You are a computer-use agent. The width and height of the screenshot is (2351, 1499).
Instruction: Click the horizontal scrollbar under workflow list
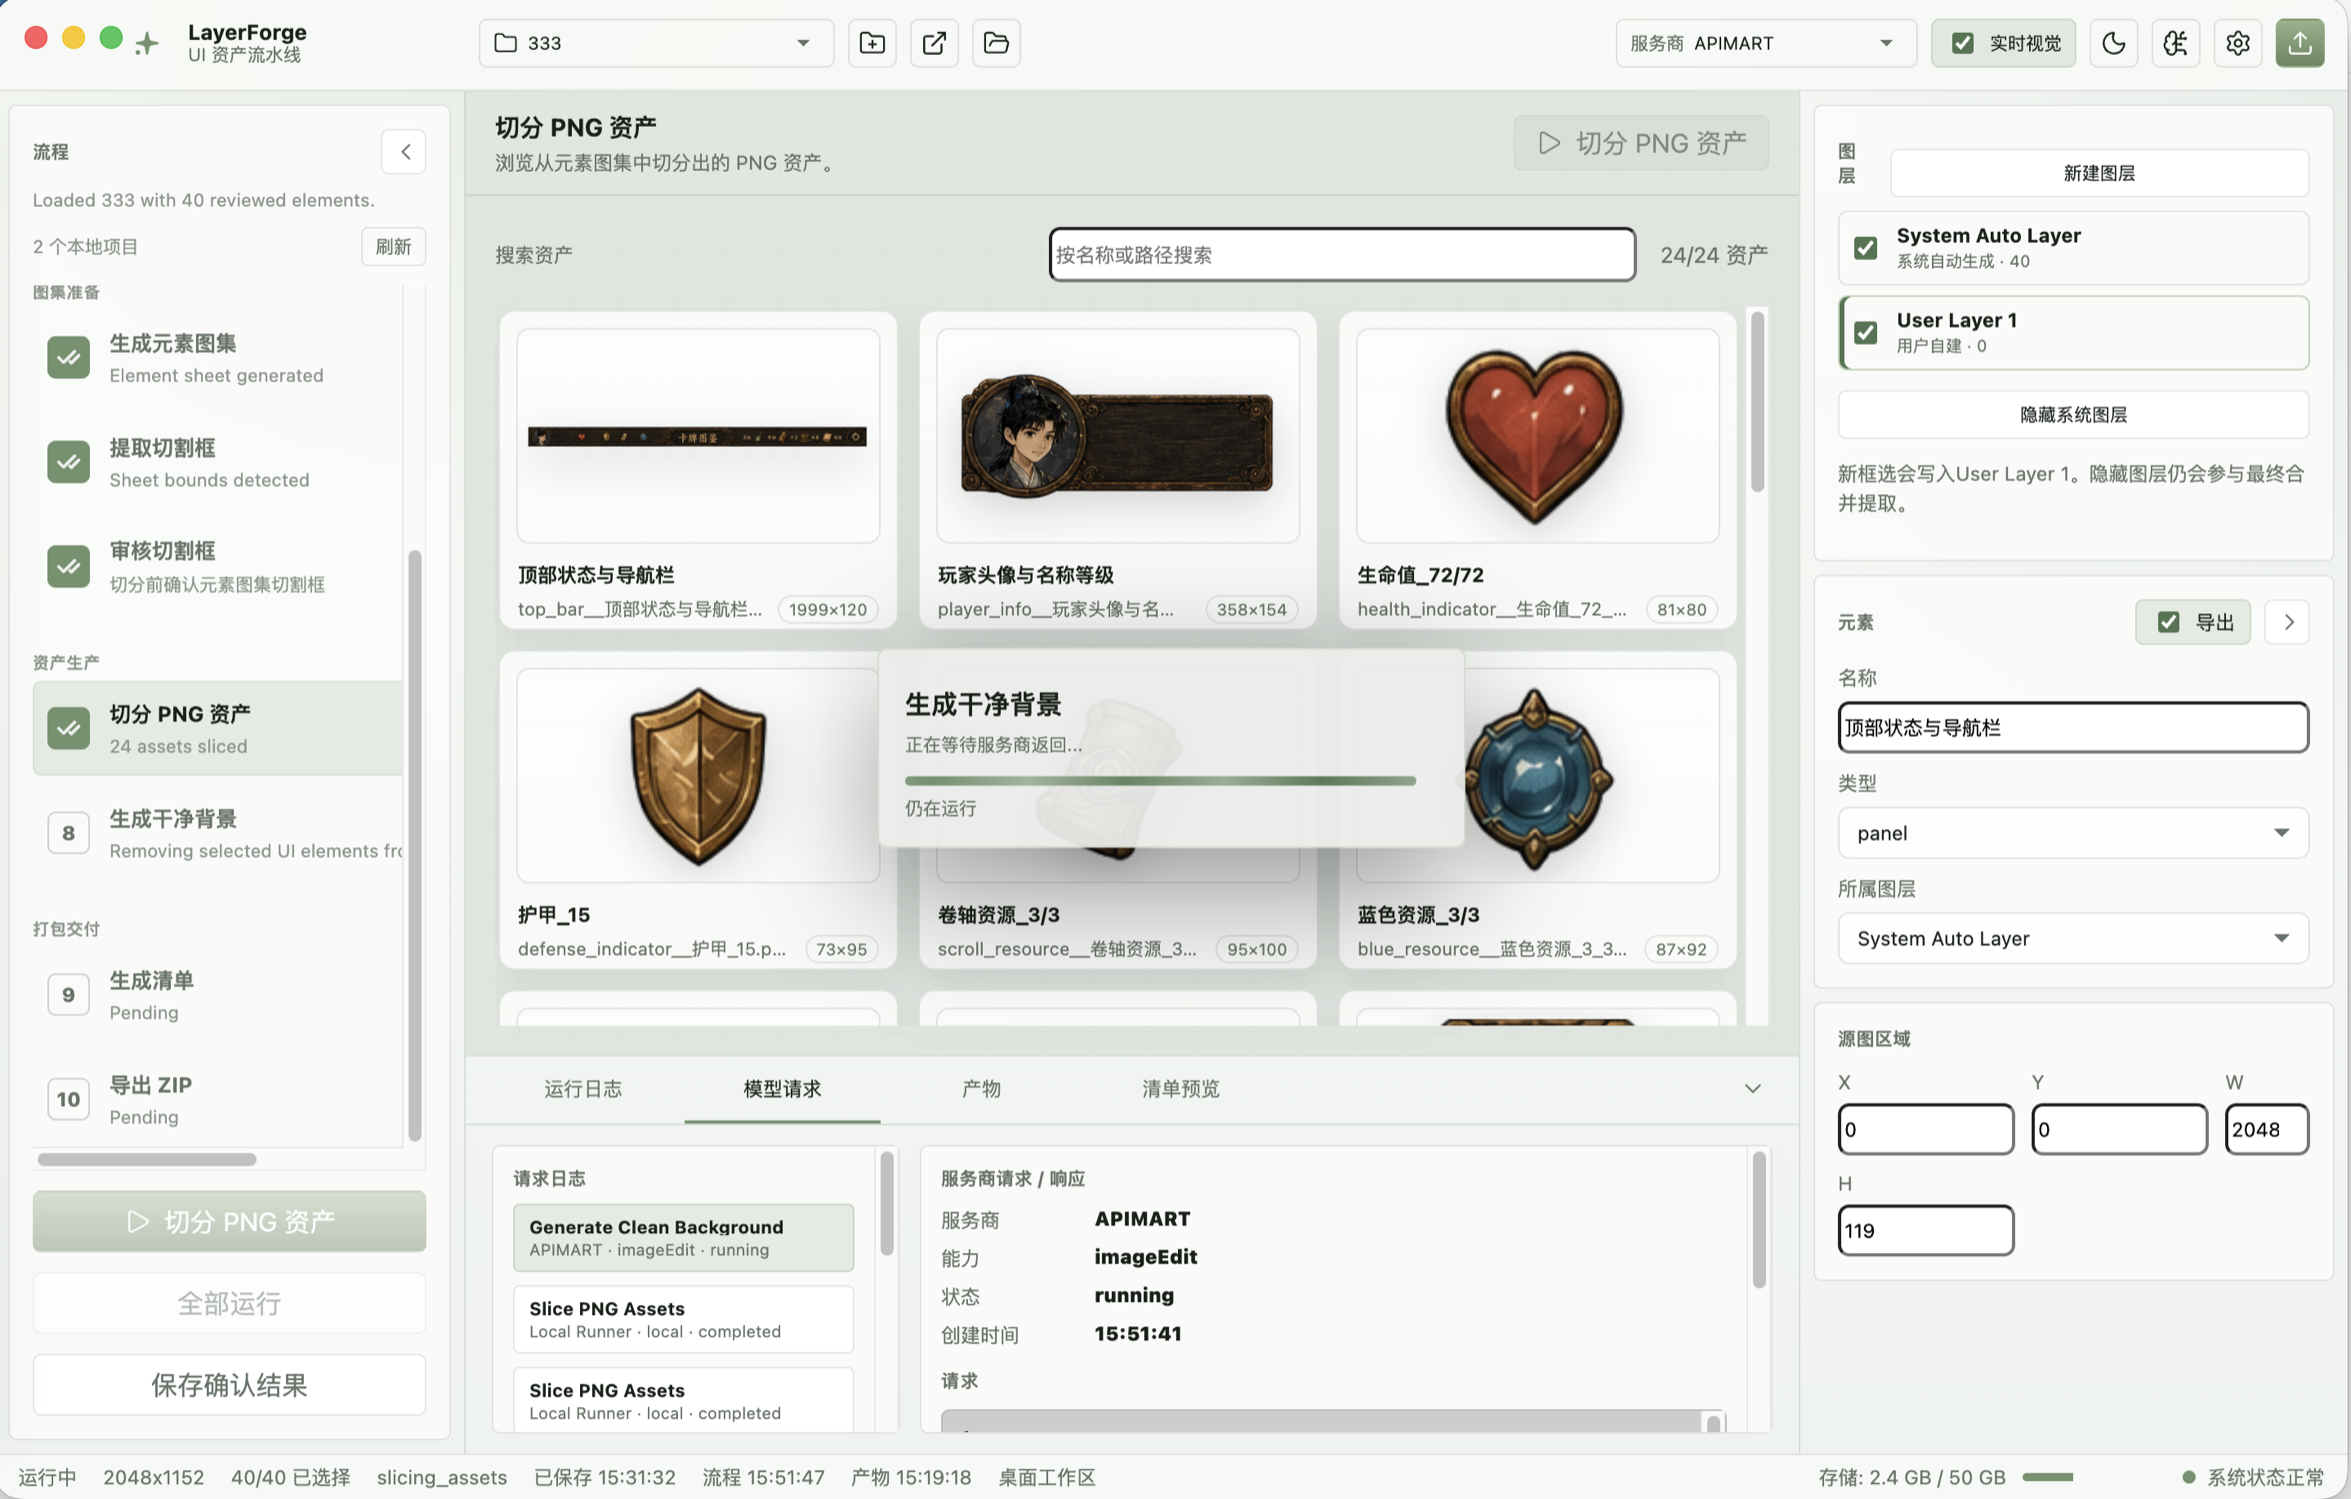[x=147, y=1160]
